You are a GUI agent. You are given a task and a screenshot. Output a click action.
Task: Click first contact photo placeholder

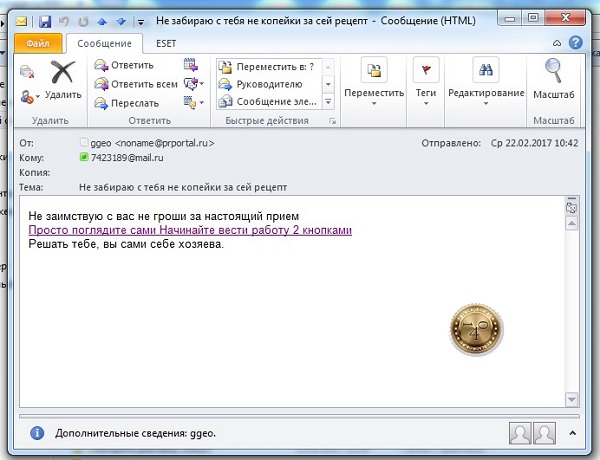520,433
